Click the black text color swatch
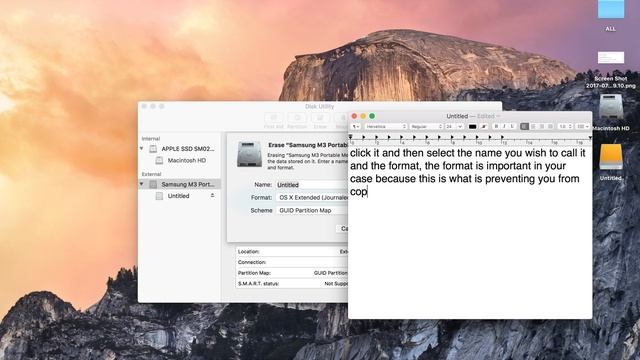The image size is (640, 360). [472, 127]
